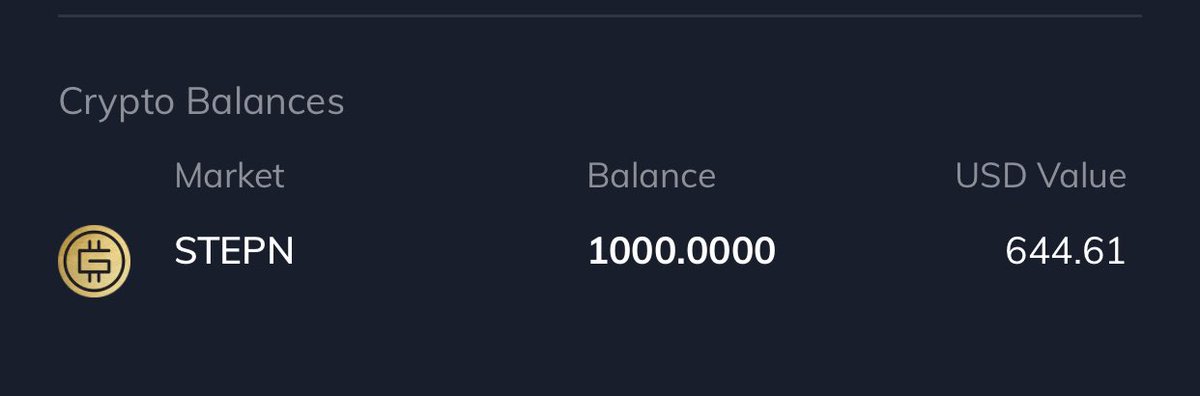This screenshot has height=396, width=1200.
Task: Tap the STEPN text next to the coin
Action: (x=234, y=251)
